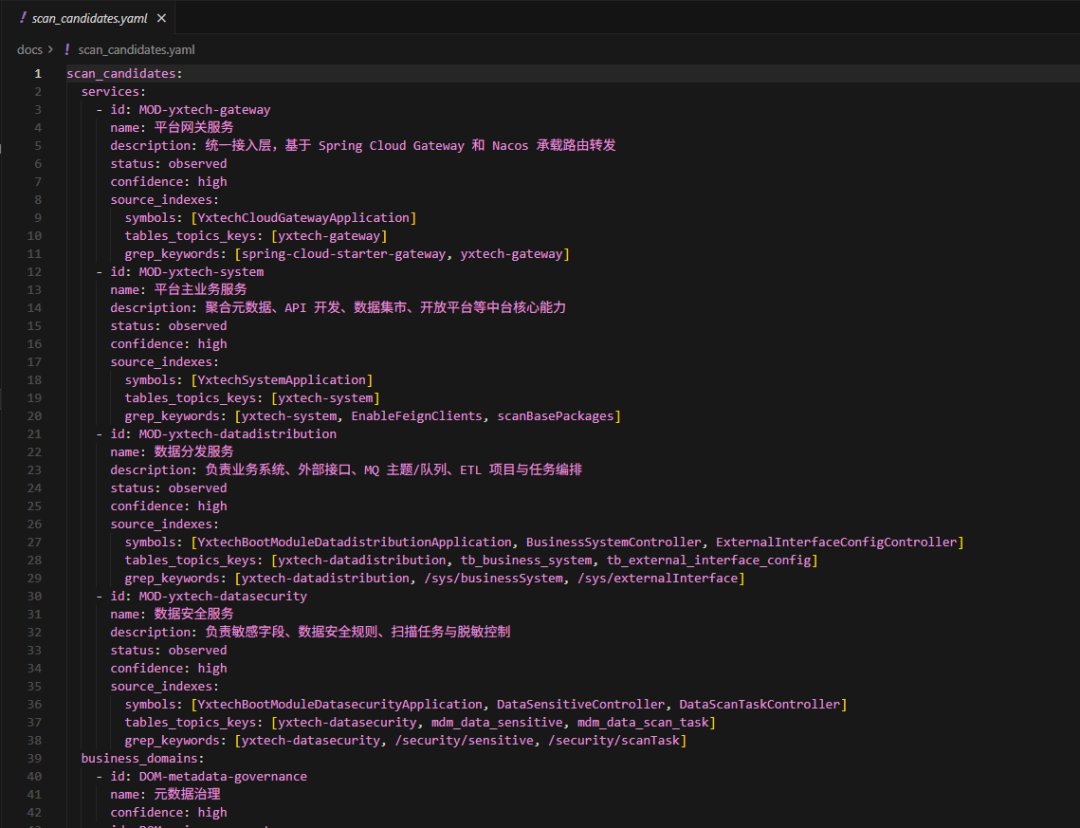
Task: Expand the breadcrumb chevron after docs
Action: (50, 50)
